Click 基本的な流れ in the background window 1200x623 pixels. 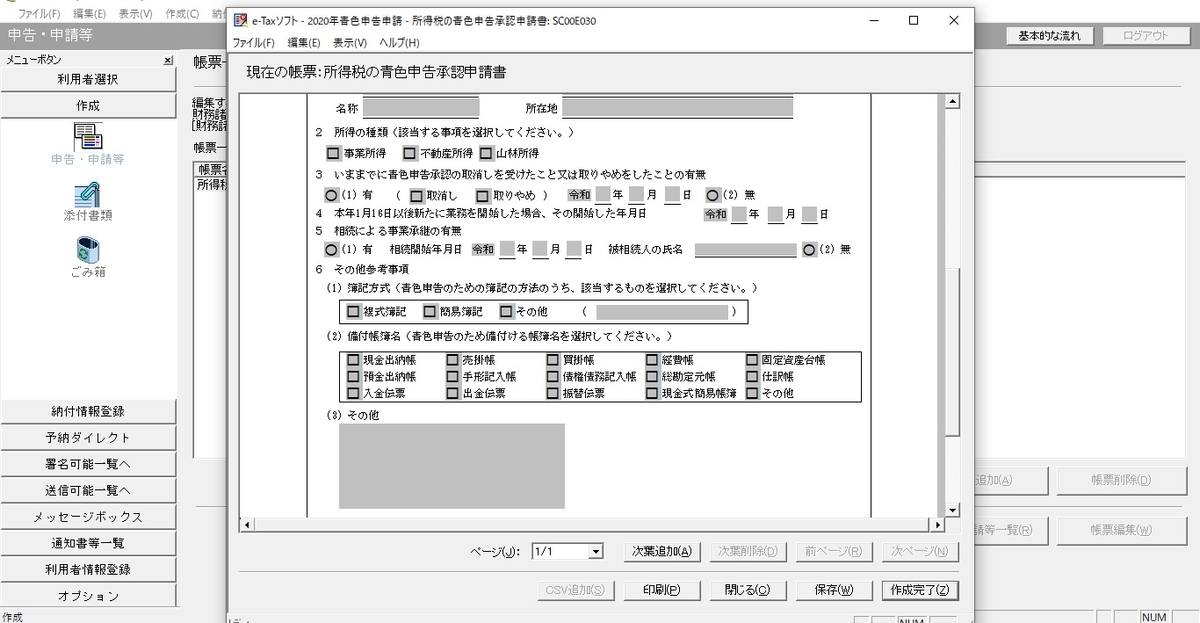coord(1050,35)
